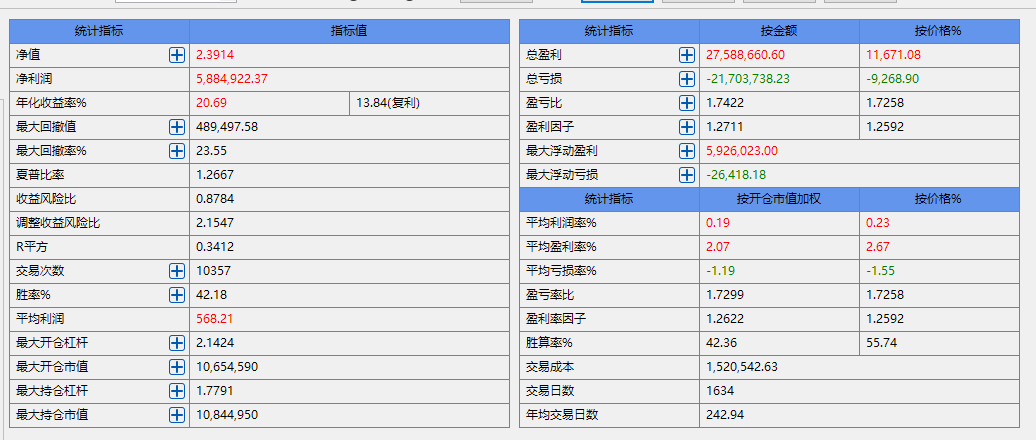Viewport: 1036px width, 440px height.
Task: Click the 按开仓市值加权 column header
Action: tap(778, 198)
